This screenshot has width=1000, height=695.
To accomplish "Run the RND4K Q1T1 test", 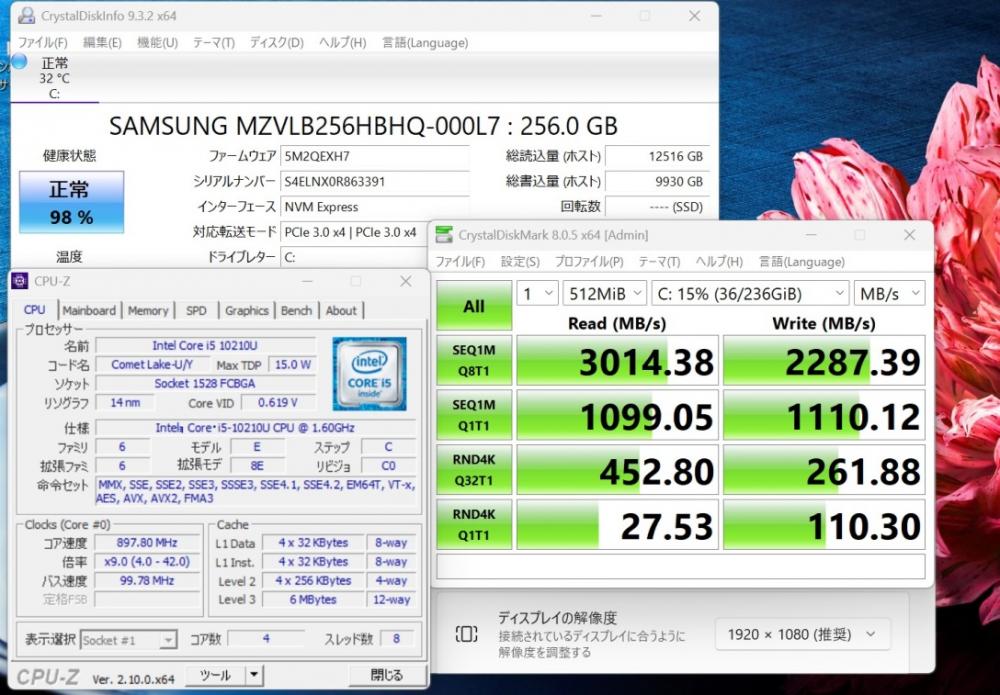I will point(474,525).
